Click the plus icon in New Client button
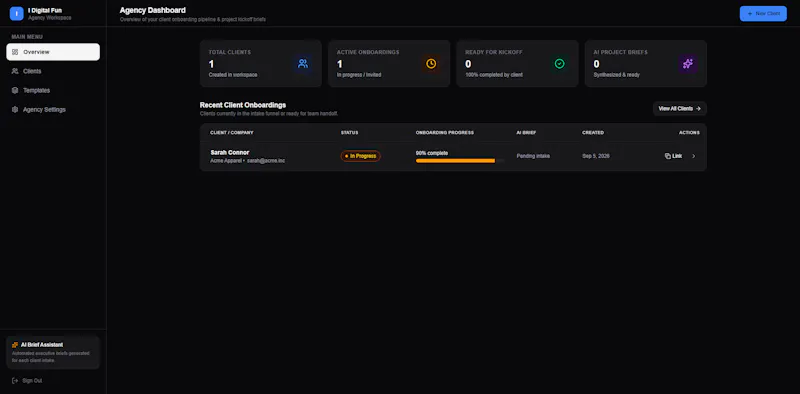 coord(750,14)
